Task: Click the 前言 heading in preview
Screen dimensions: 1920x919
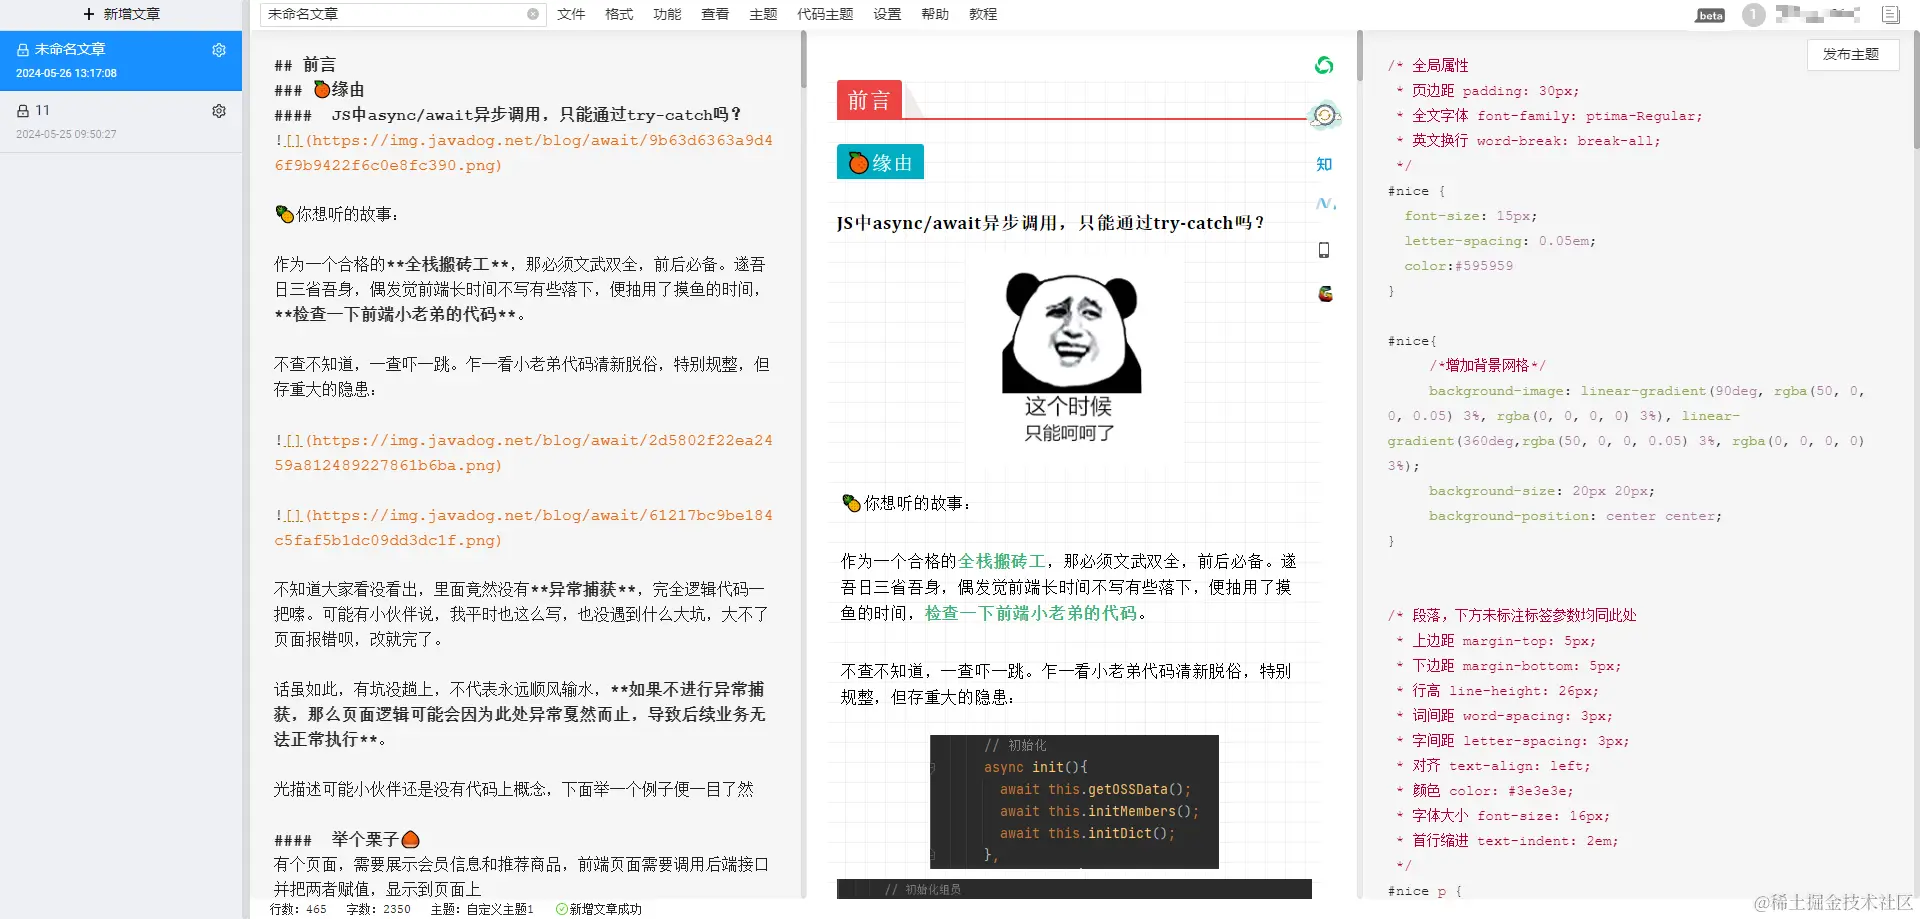Action: 869,100
